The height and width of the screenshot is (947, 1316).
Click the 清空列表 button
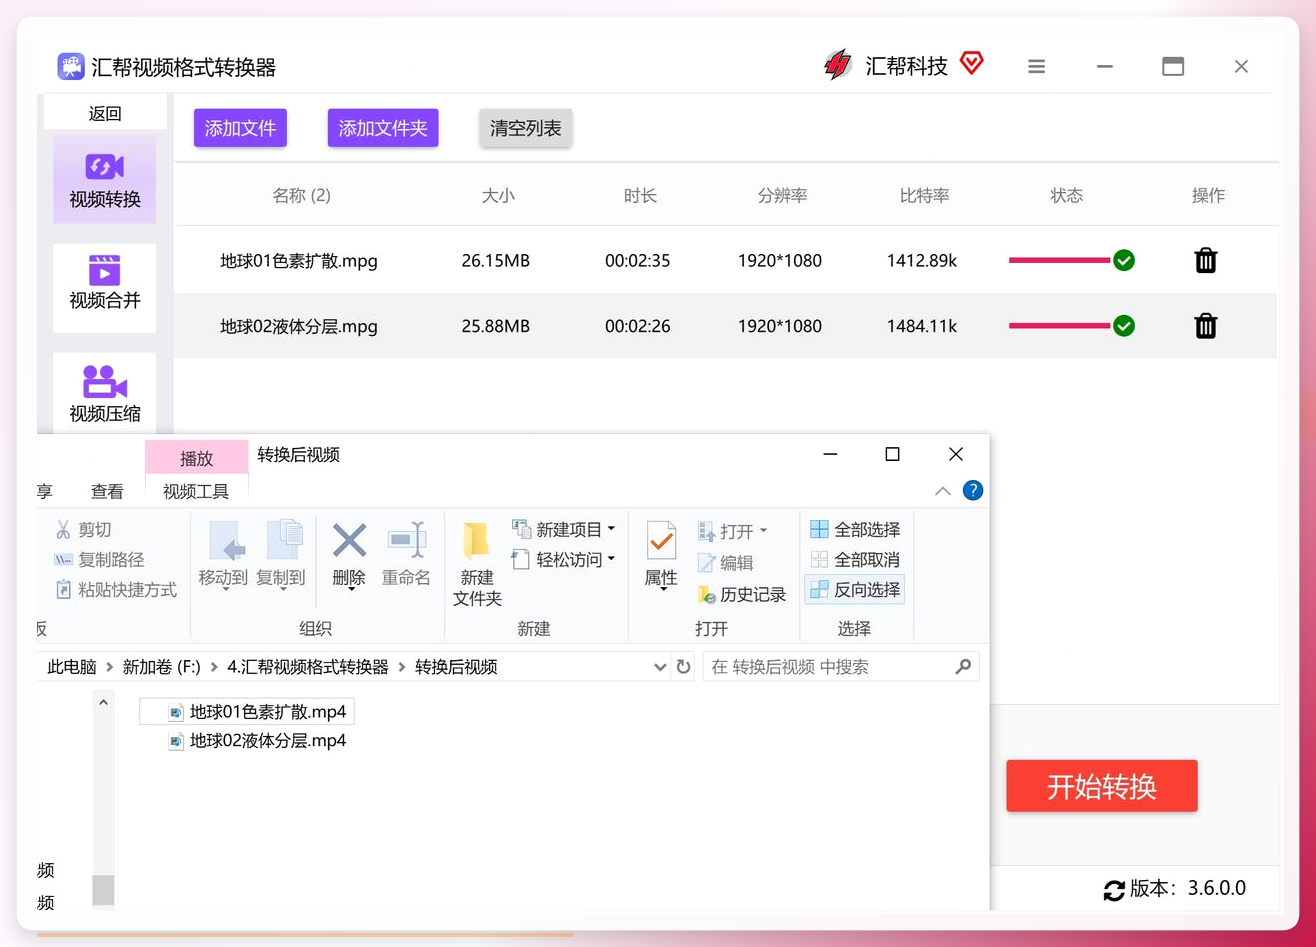coord(526,128)
